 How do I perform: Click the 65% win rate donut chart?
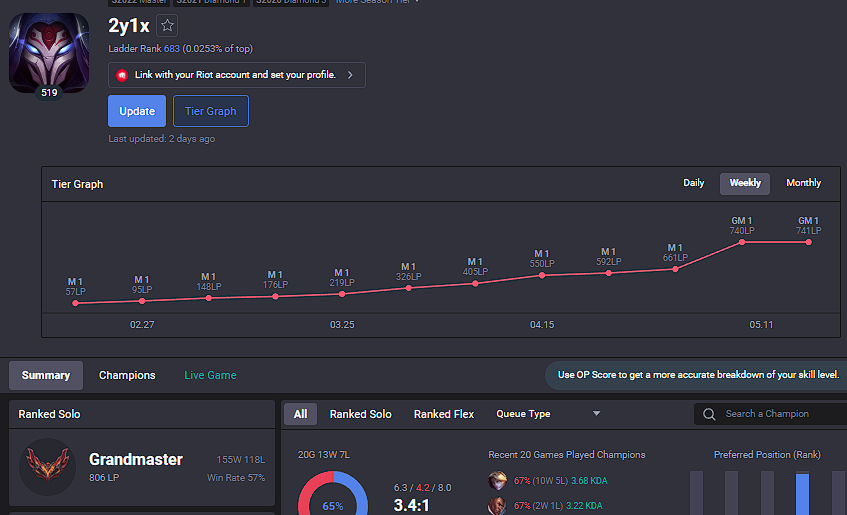(333, 494)
